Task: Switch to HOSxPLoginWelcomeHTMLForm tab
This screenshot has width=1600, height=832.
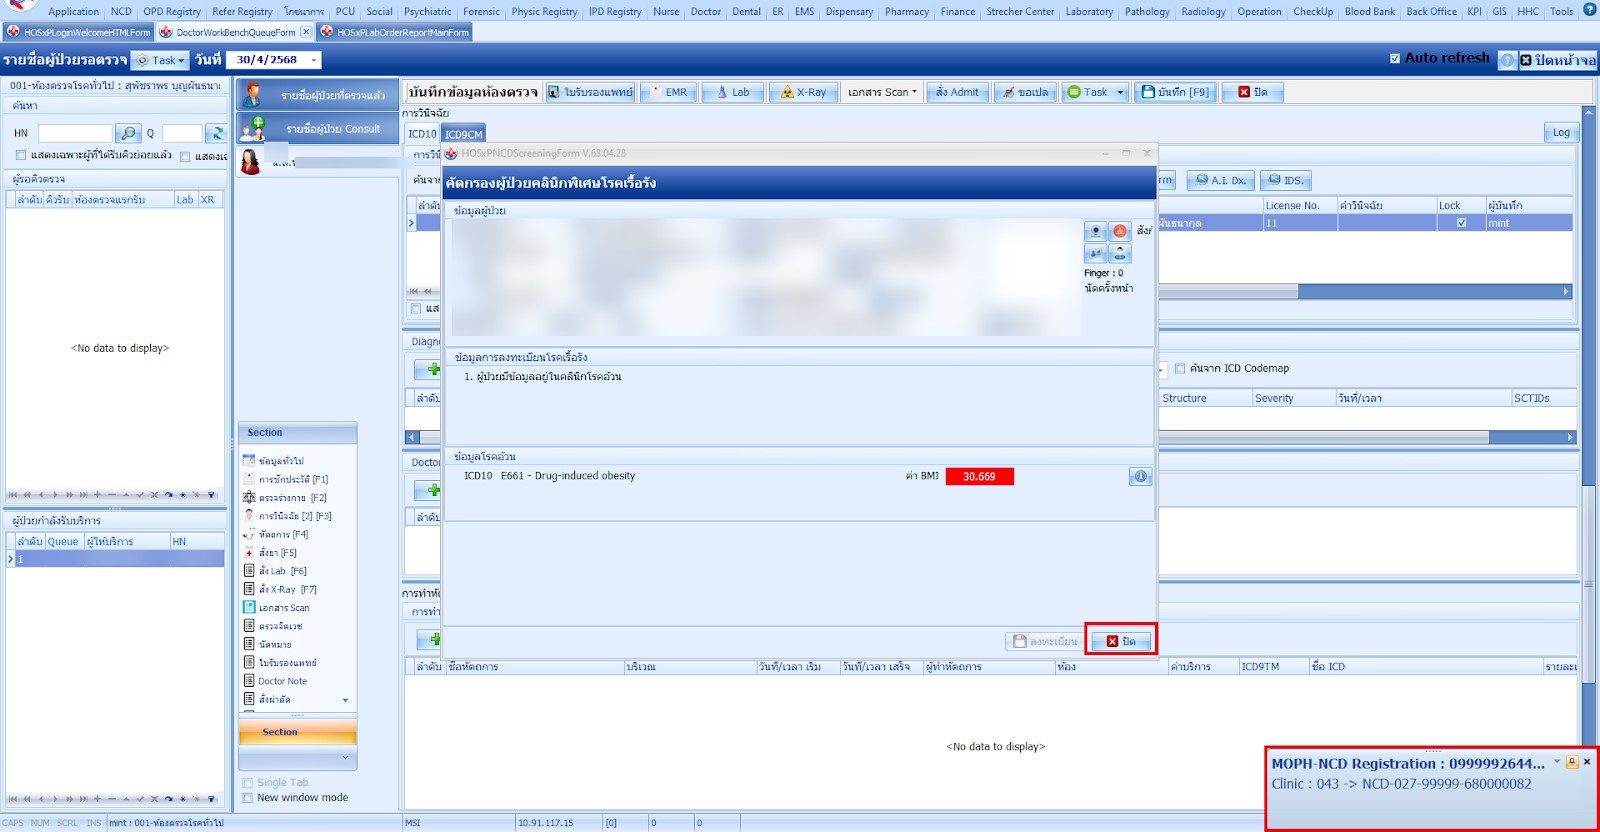Action: click(79, 32)
